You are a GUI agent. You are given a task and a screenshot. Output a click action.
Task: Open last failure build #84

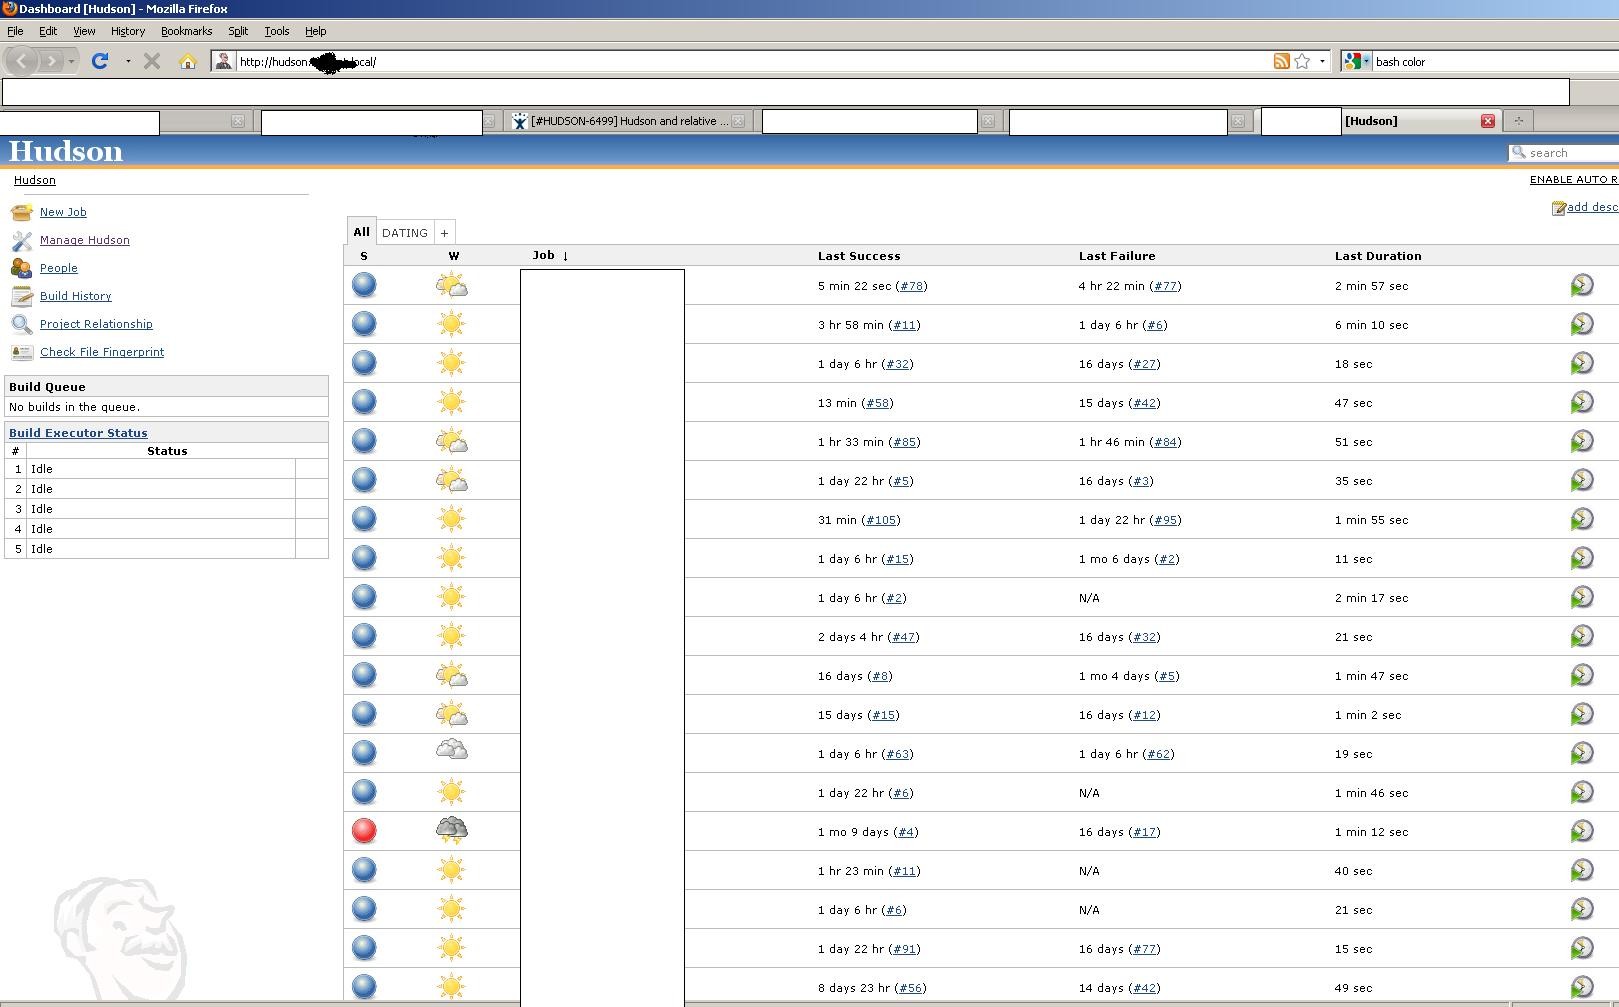click(1165, 442)
